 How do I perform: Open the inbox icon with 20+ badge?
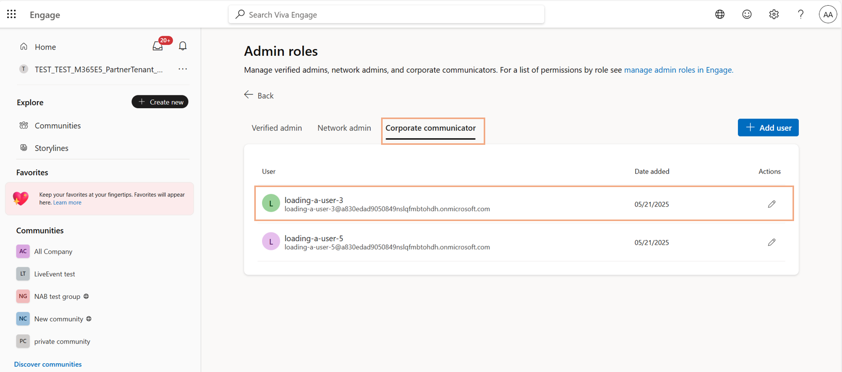point(158,47)
